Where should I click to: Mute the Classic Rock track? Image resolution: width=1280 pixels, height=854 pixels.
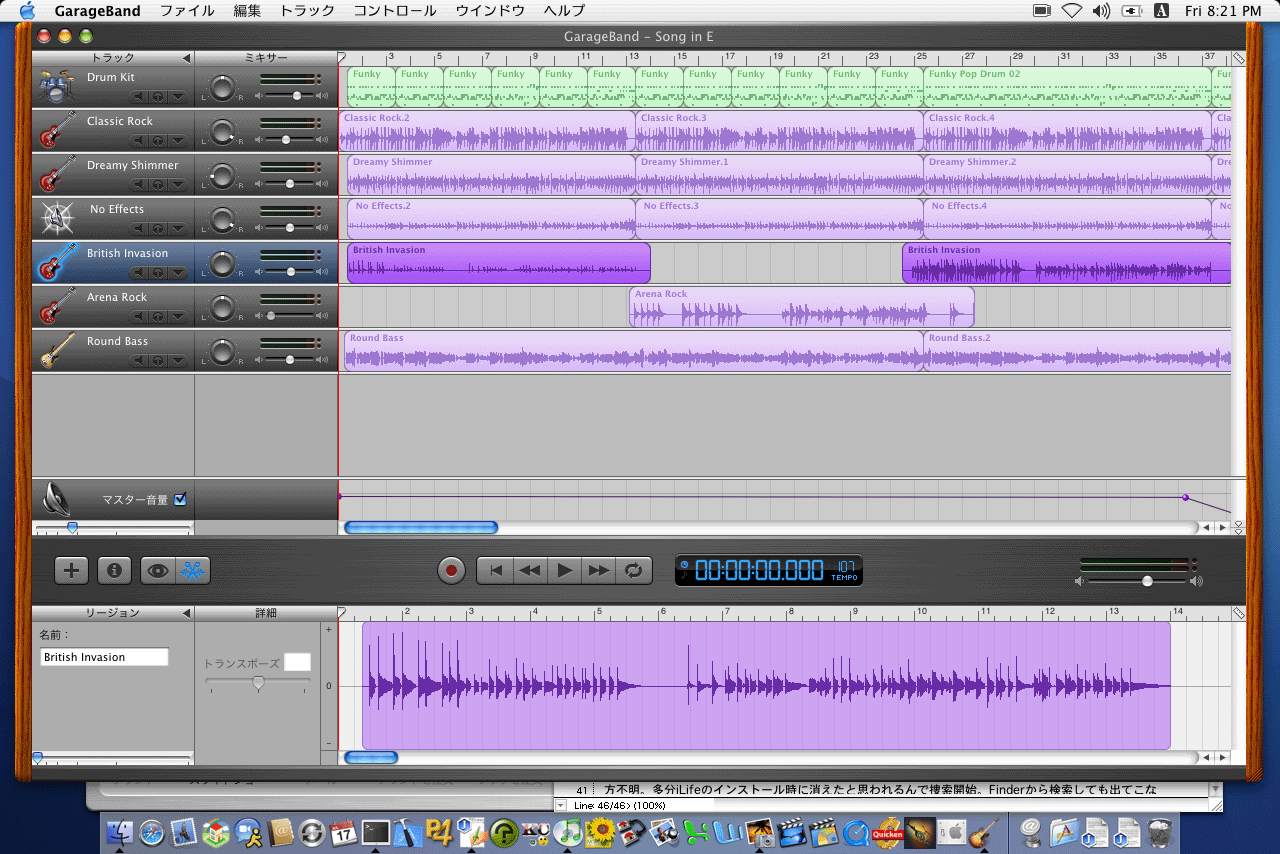[140, 141]
